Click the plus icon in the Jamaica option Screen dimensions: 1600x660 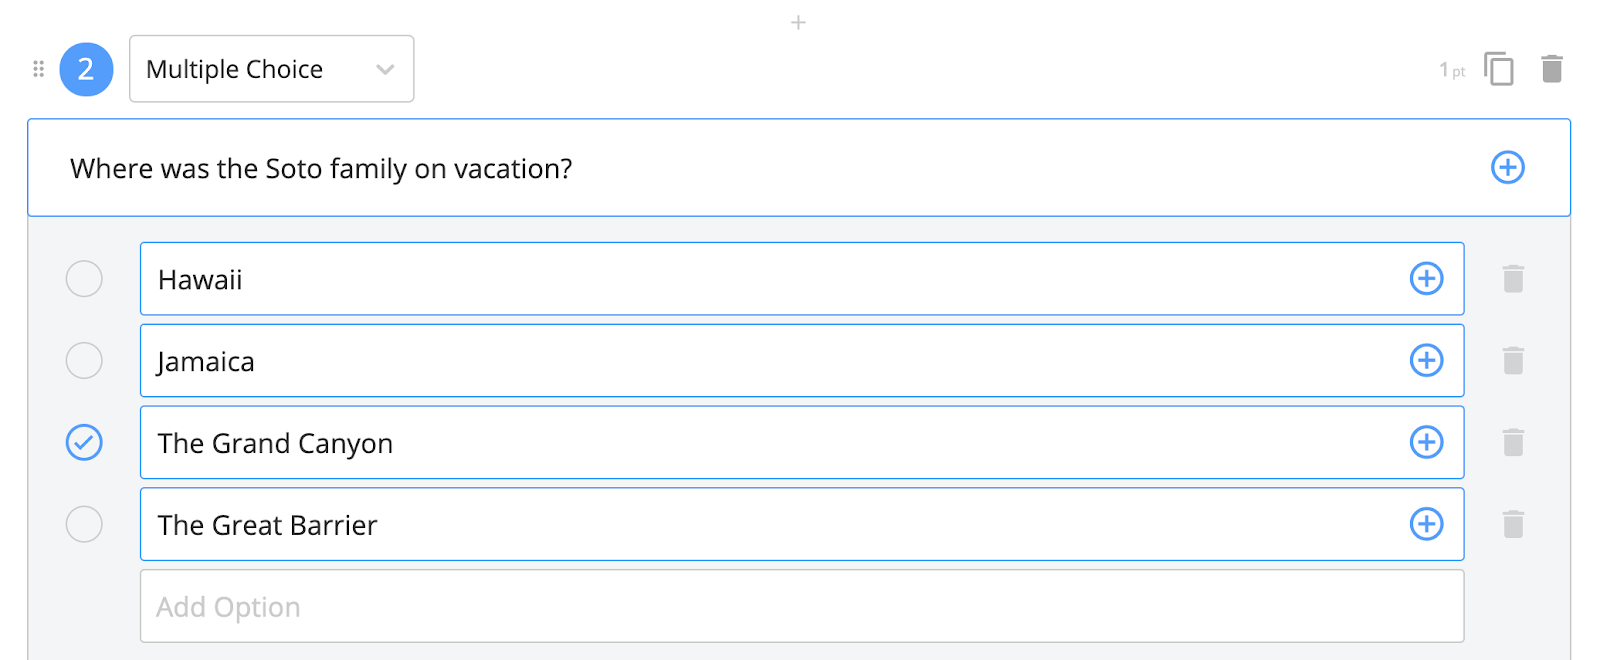point(1426,361)
